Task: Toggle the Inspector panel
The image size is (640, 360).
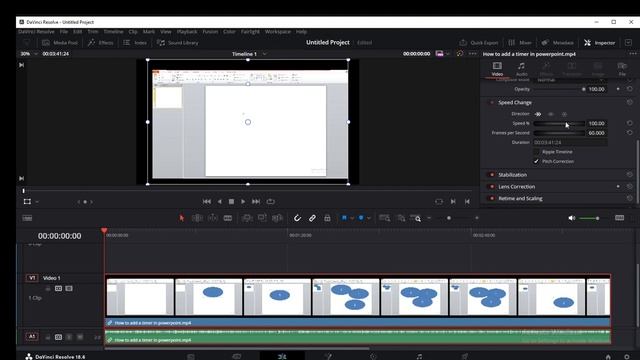Action: click(x=599, y=42)
